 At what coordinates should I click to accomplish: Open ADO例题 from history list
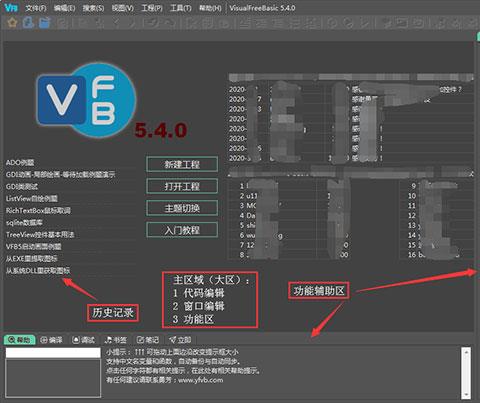[20, 163]
